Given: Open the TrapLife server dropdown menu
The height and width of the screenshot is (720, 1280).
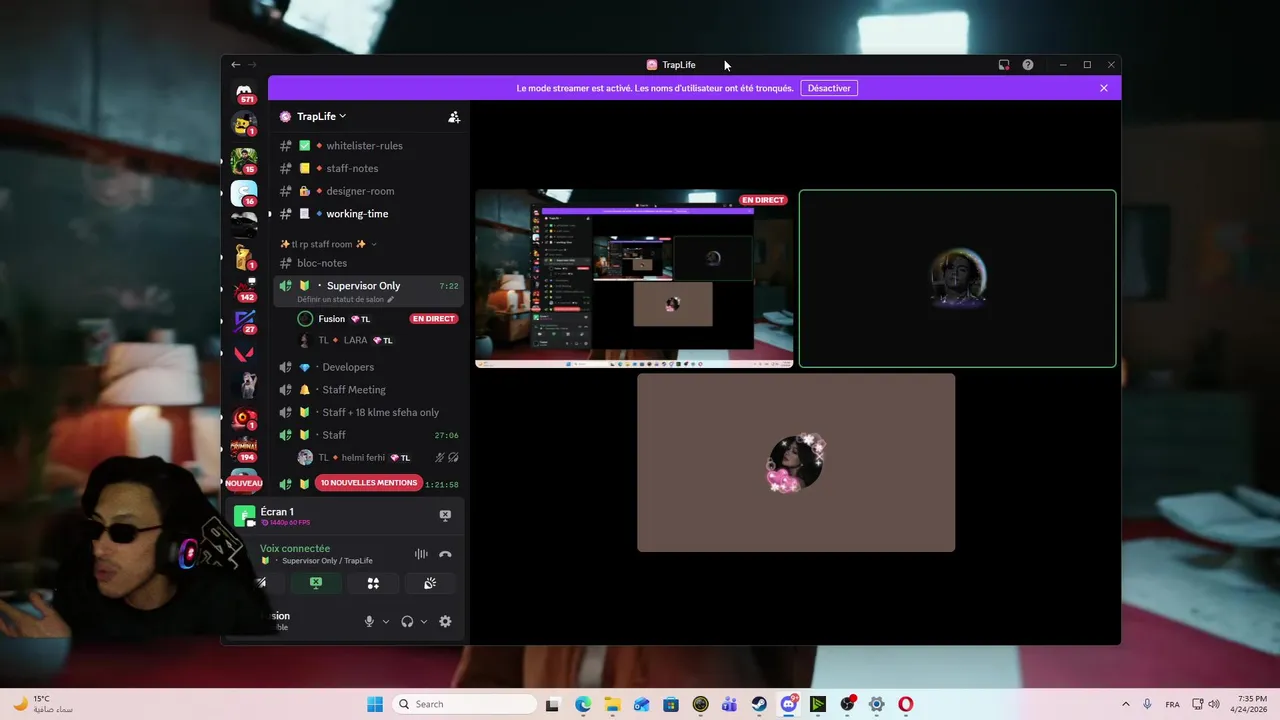Looking at the screenshot, I should coord(321,117).
